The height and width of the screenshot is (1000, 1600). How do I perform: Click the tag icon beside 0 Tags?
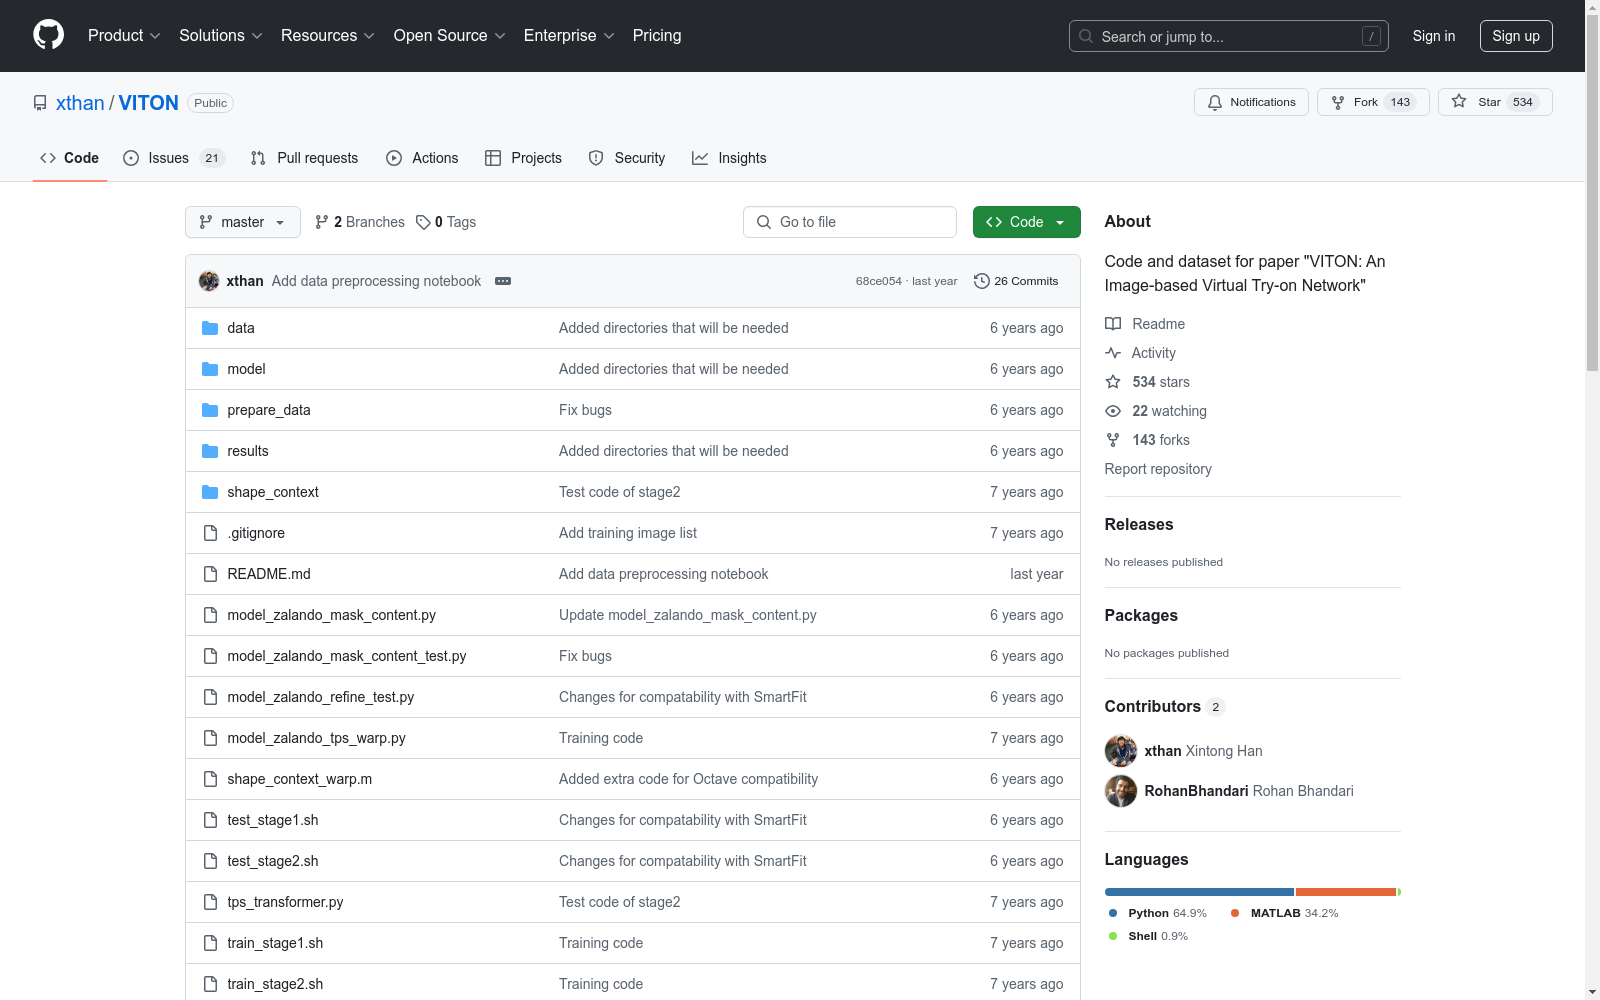[x=423, y=222]
